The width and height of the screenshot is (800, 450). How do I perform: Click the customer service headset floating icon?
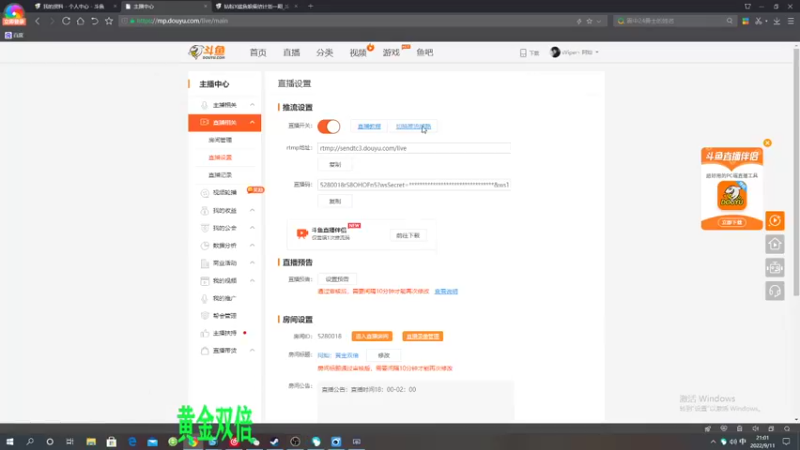click(x=774, y=291)
